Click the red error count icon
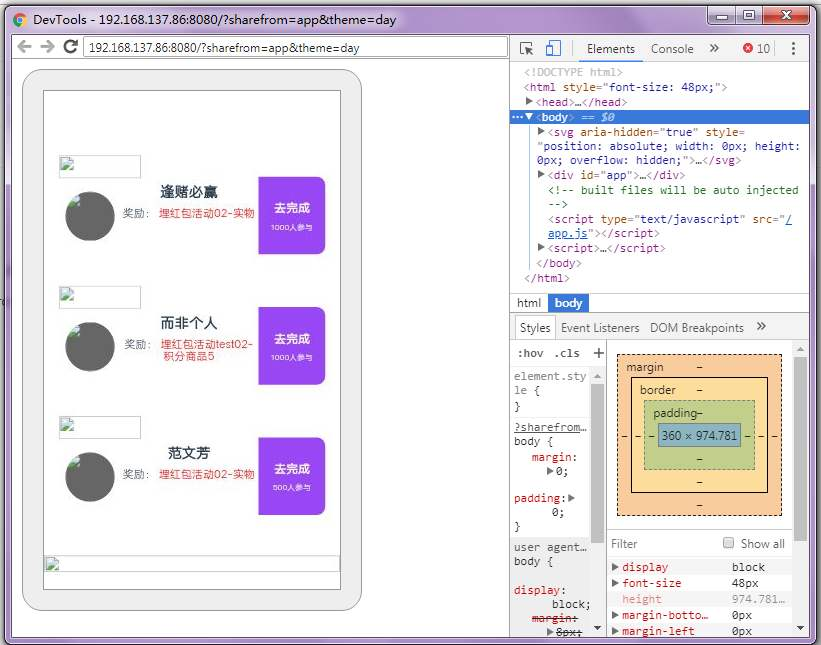Image resolution: width=821 pixels, height=645 pixels. tap(748, 48)
